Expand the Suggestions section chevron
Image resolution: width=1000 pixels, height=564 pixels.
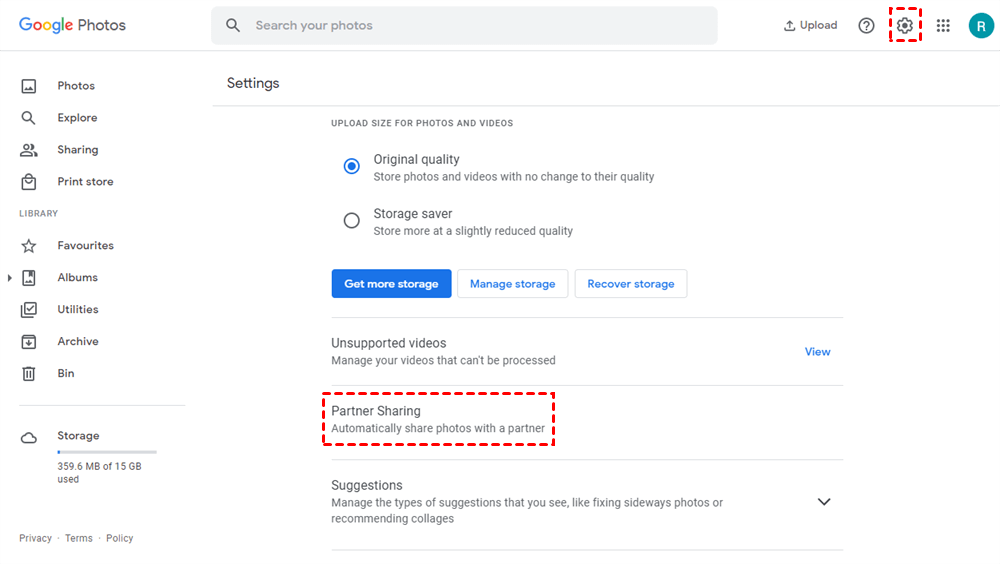point(824,502)
